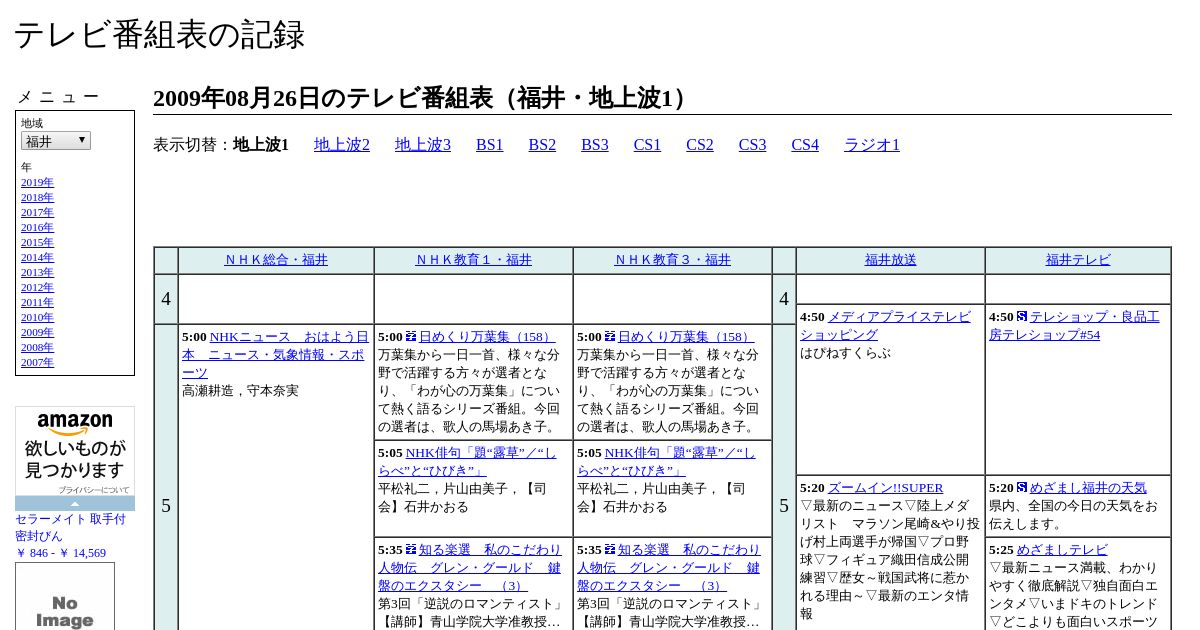The height and width of the screenshot is (630, 1200).
Task: Open the 2010年 archive link
Action: point(37,317)
